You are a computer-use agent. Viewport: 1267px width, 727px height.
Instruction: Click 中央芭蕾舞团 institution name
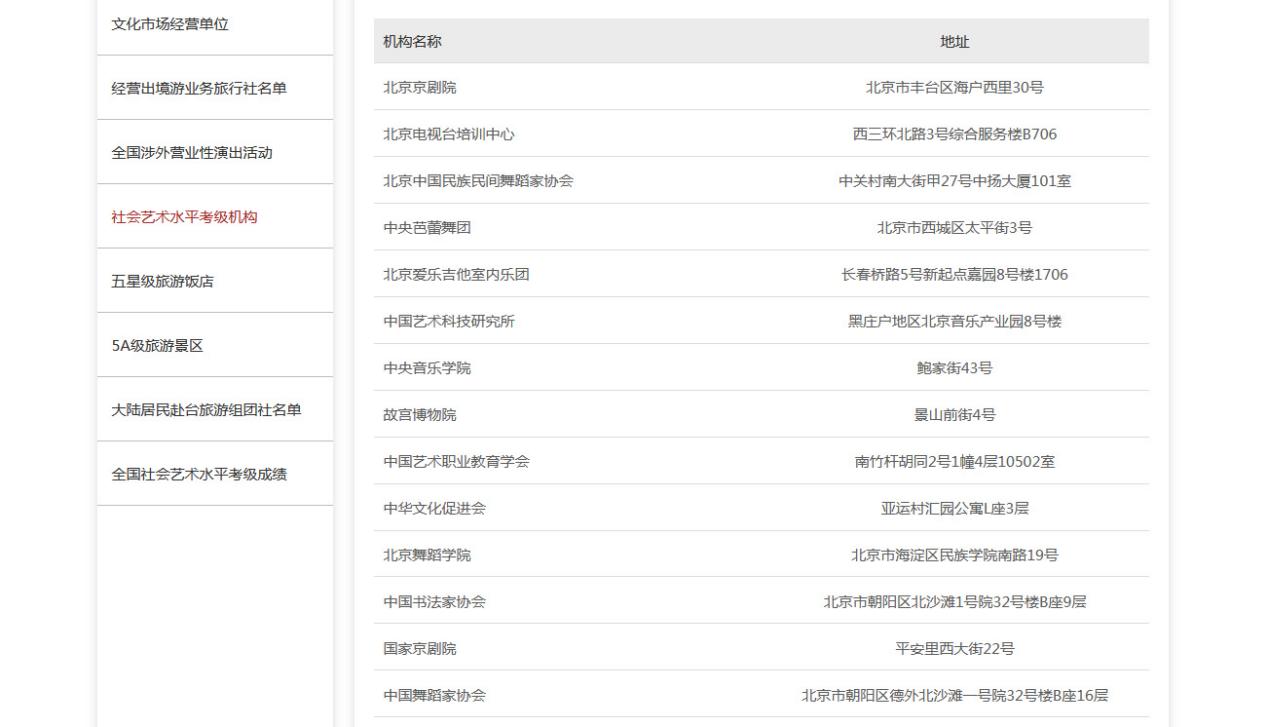427,227
